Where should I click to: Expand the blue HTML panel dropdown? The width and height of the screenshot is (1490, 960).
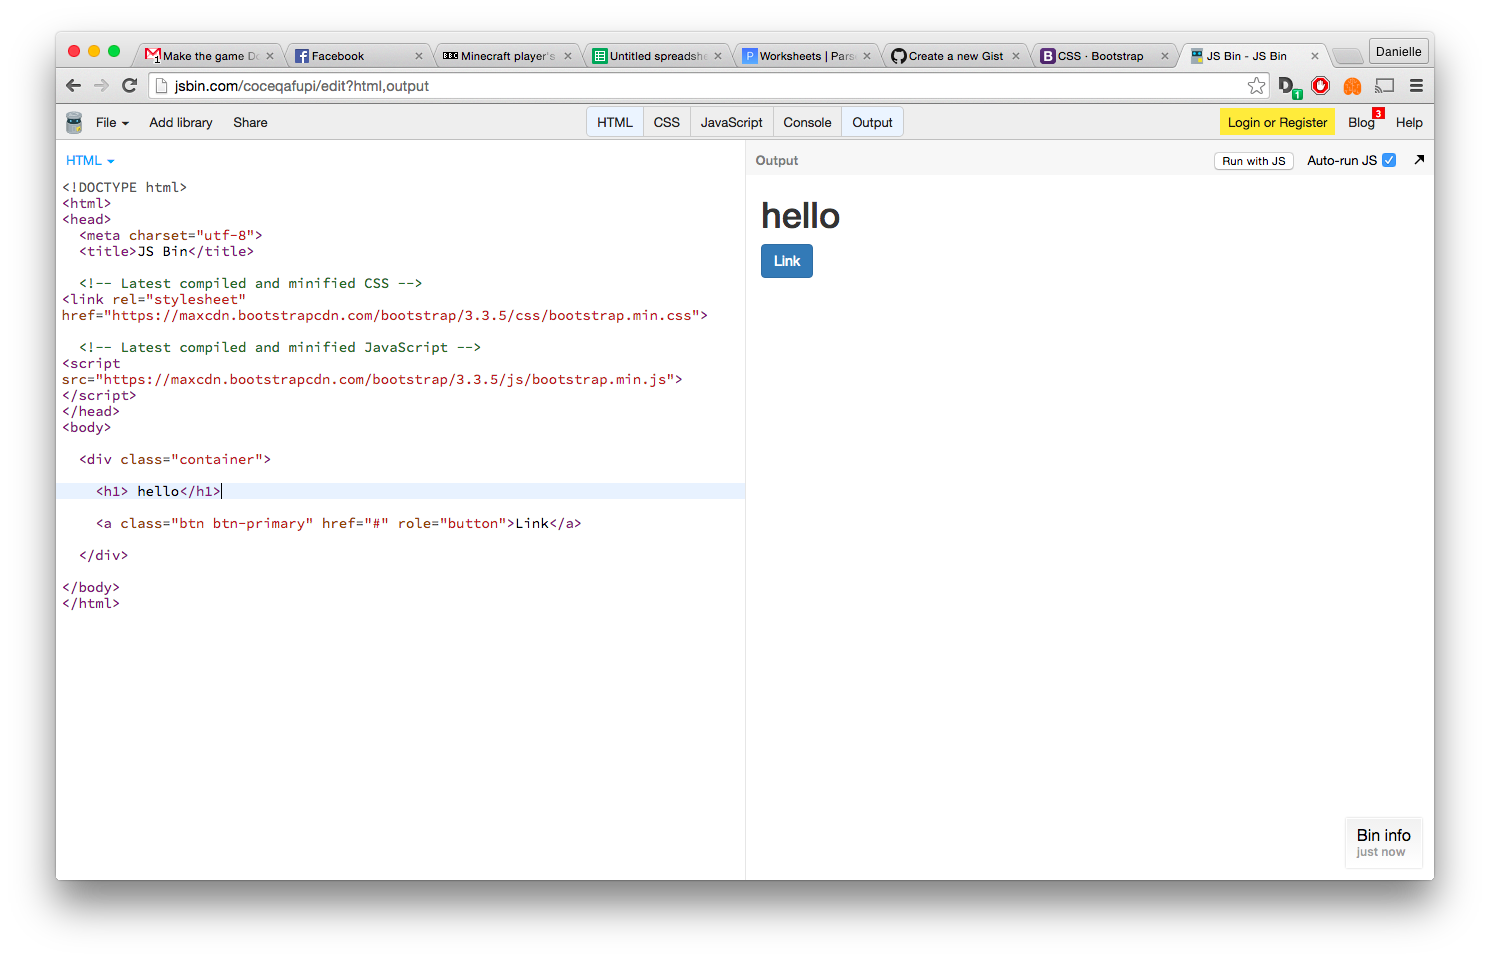click(x=90, y=160)
